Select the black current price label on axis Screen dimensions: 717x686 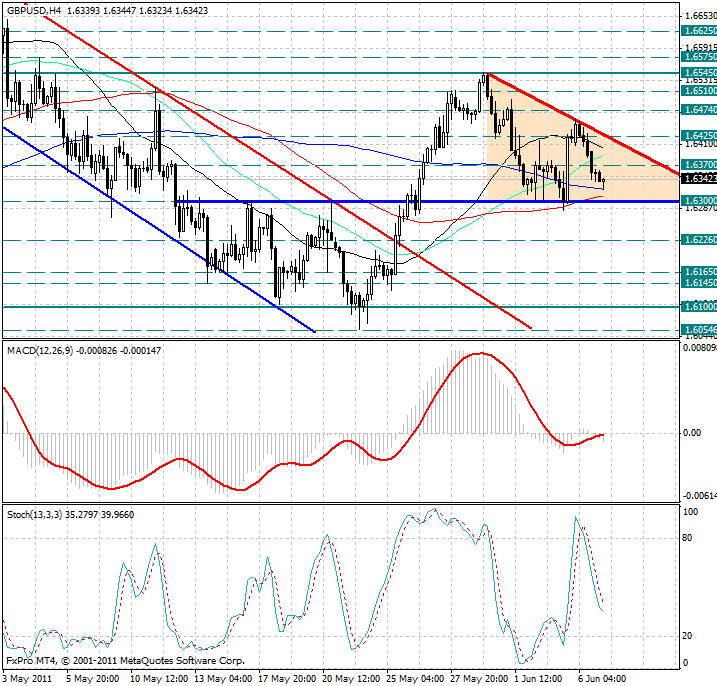tap(699, 178)
